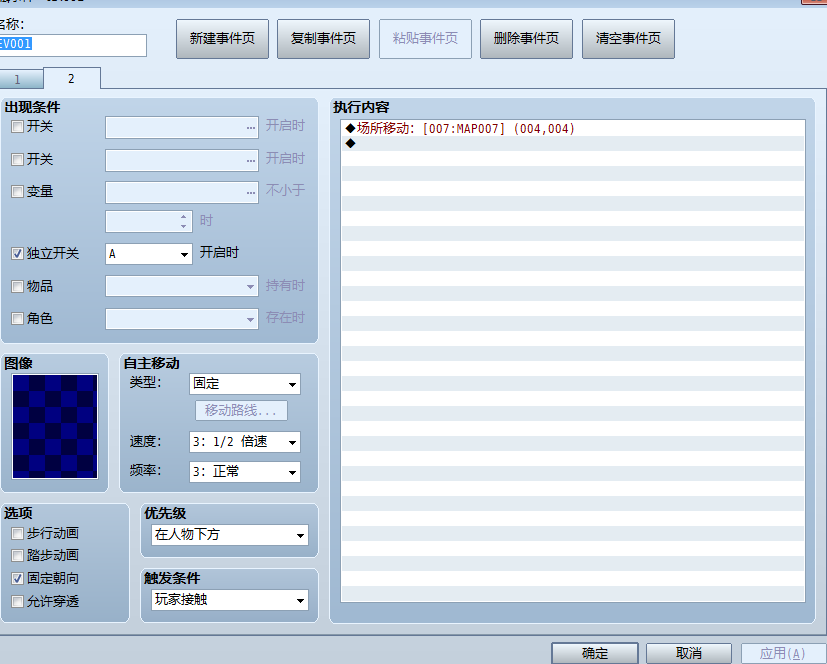Image resolution: width=827 pixels, height=664 pixels.
Task: Expand the 优先级 priority dropdown
Action: point(229,536)
